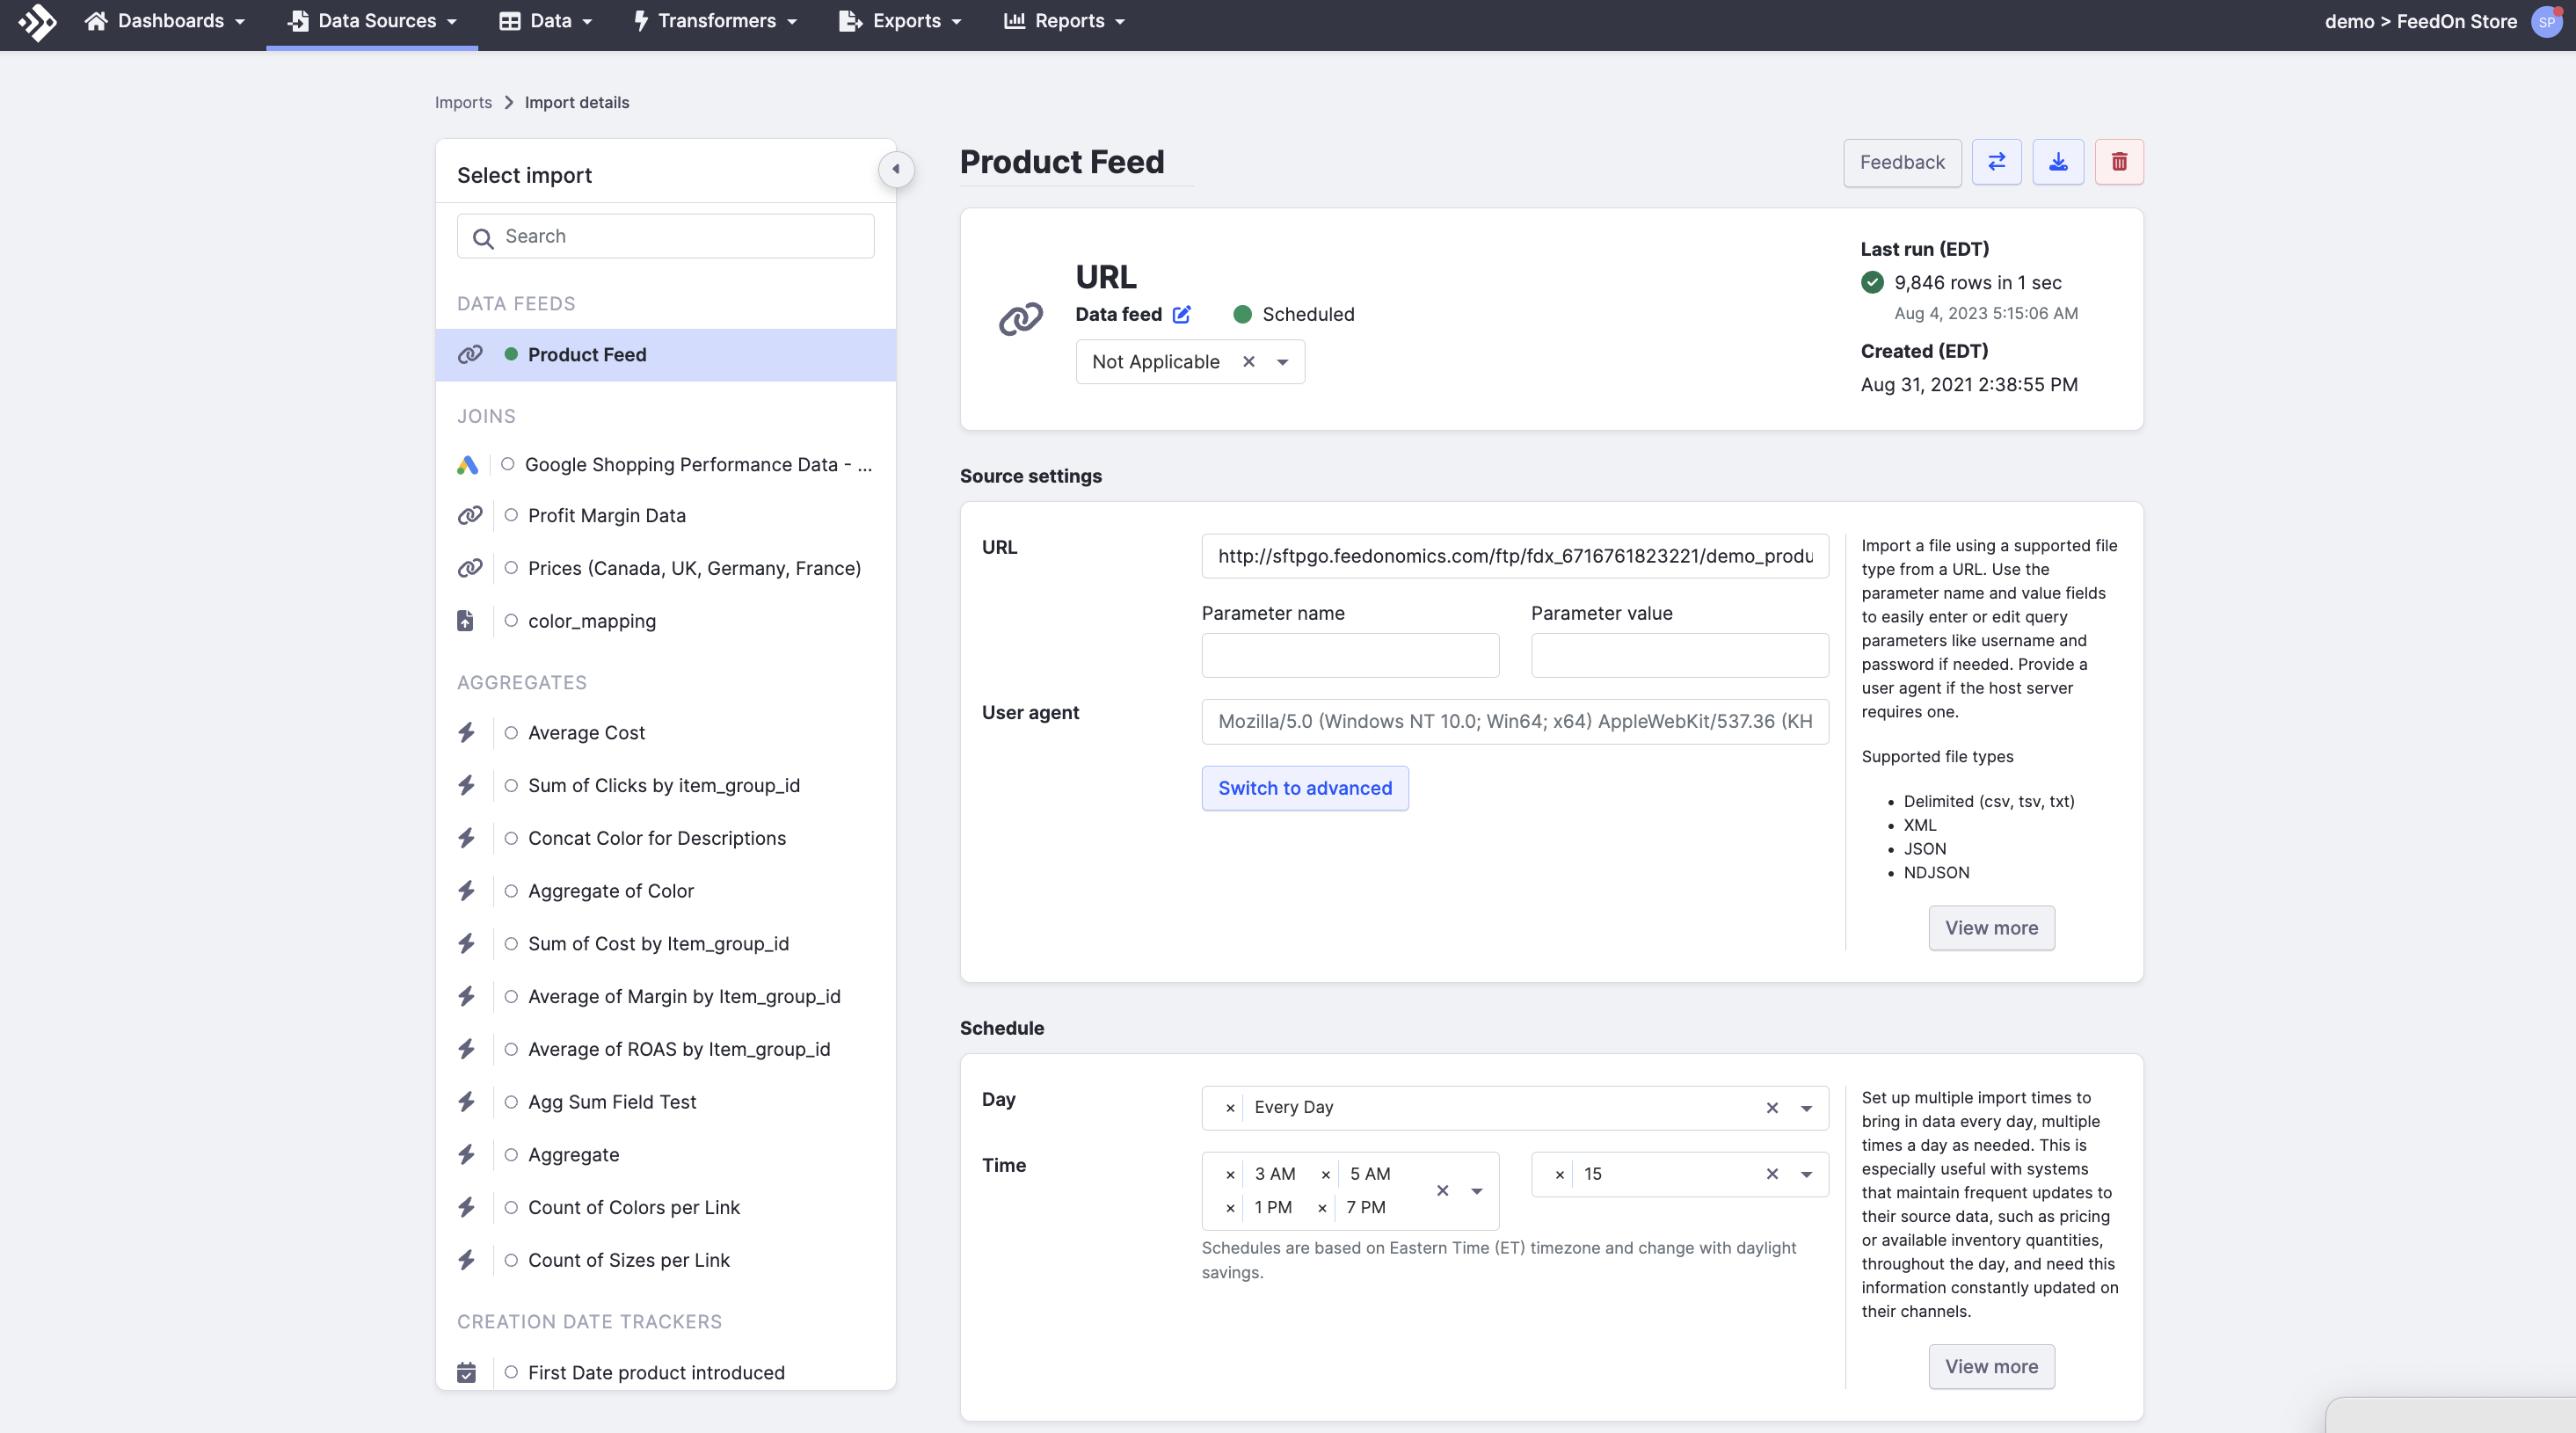Select the Profit Margin Data radio circle
The width and height of the screenshot is (2576, 1433).
[x=511, y=515]
